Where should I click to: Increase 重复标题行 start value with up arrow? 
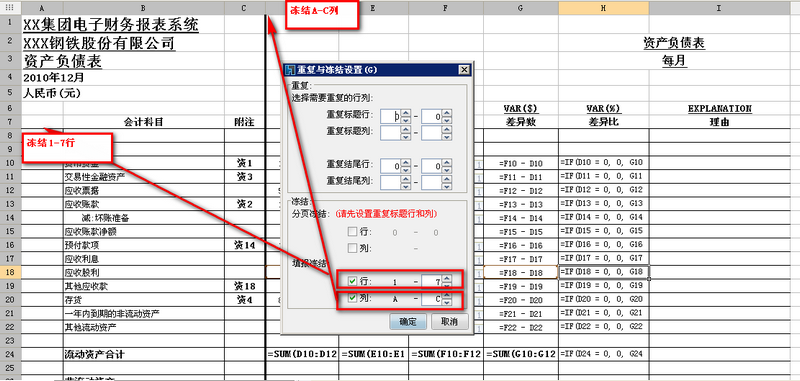[x=405, y=113]
